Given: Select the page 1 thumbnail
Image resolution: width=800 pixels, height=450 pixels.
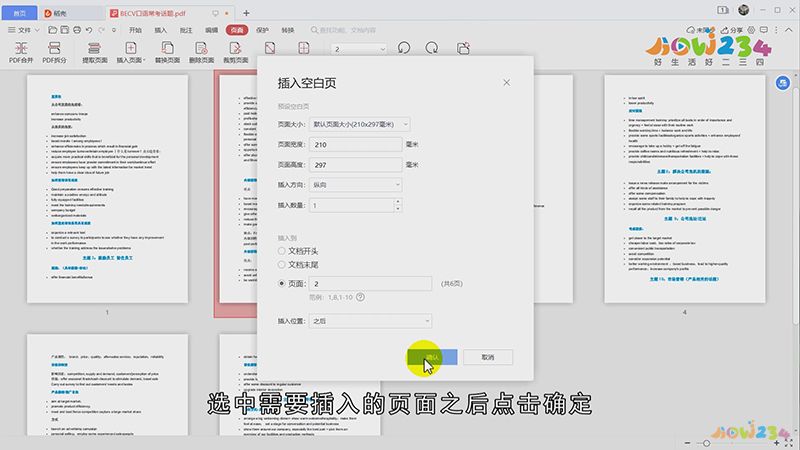Looking at the screenshot, I should click(108, 189).
